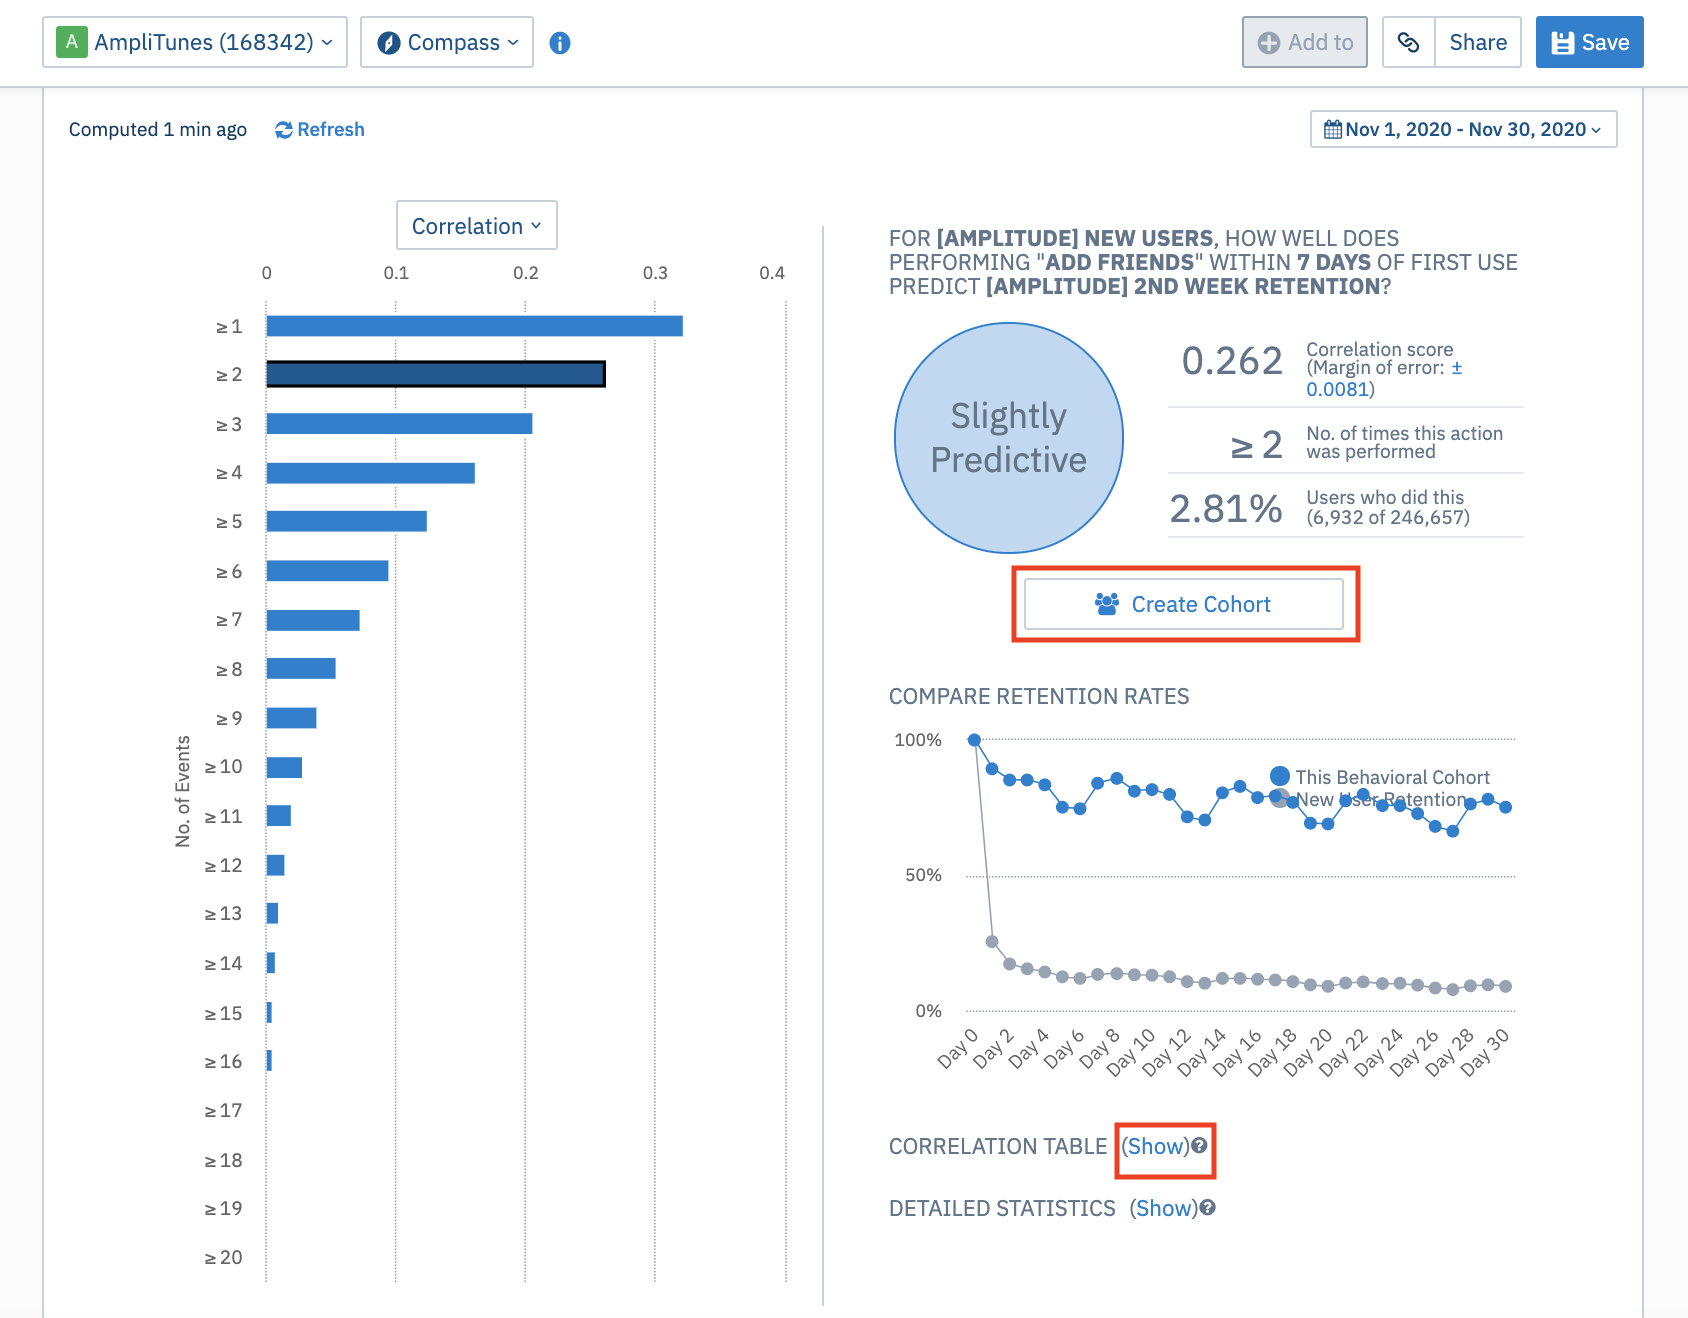Screen dimensions: 1688x1318
Task: Click the Refresh link
Action: tap(320, 130)
